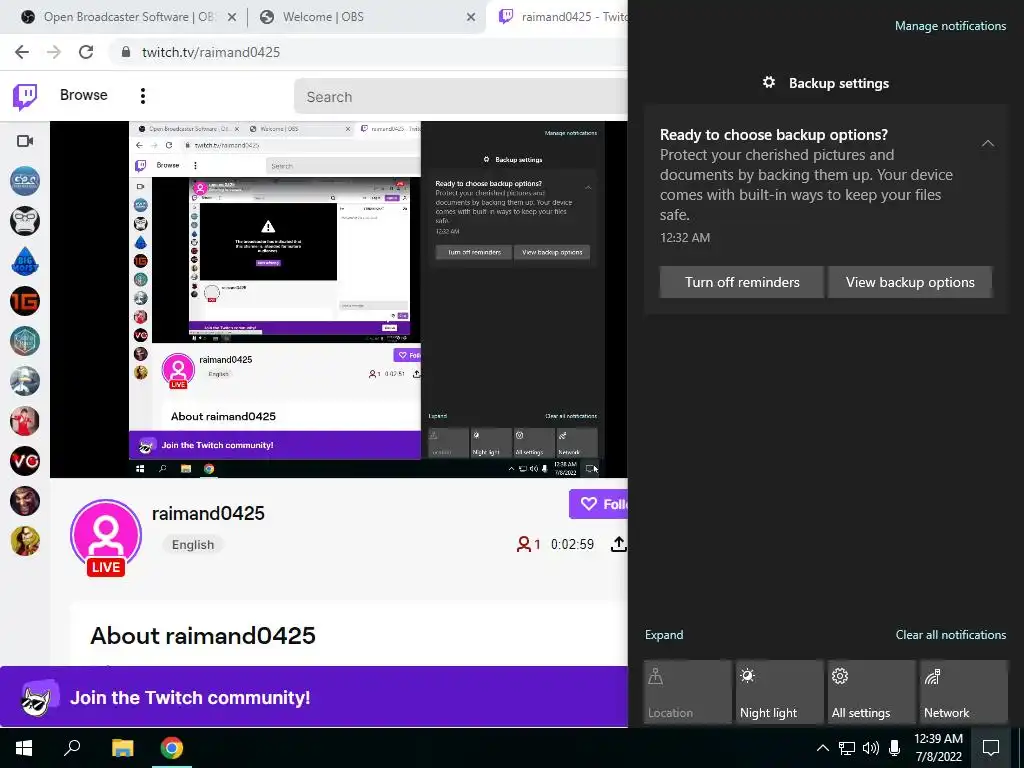
Task: Open Network quick action tile
Action: pyautogui.click(x=964, y=692)
